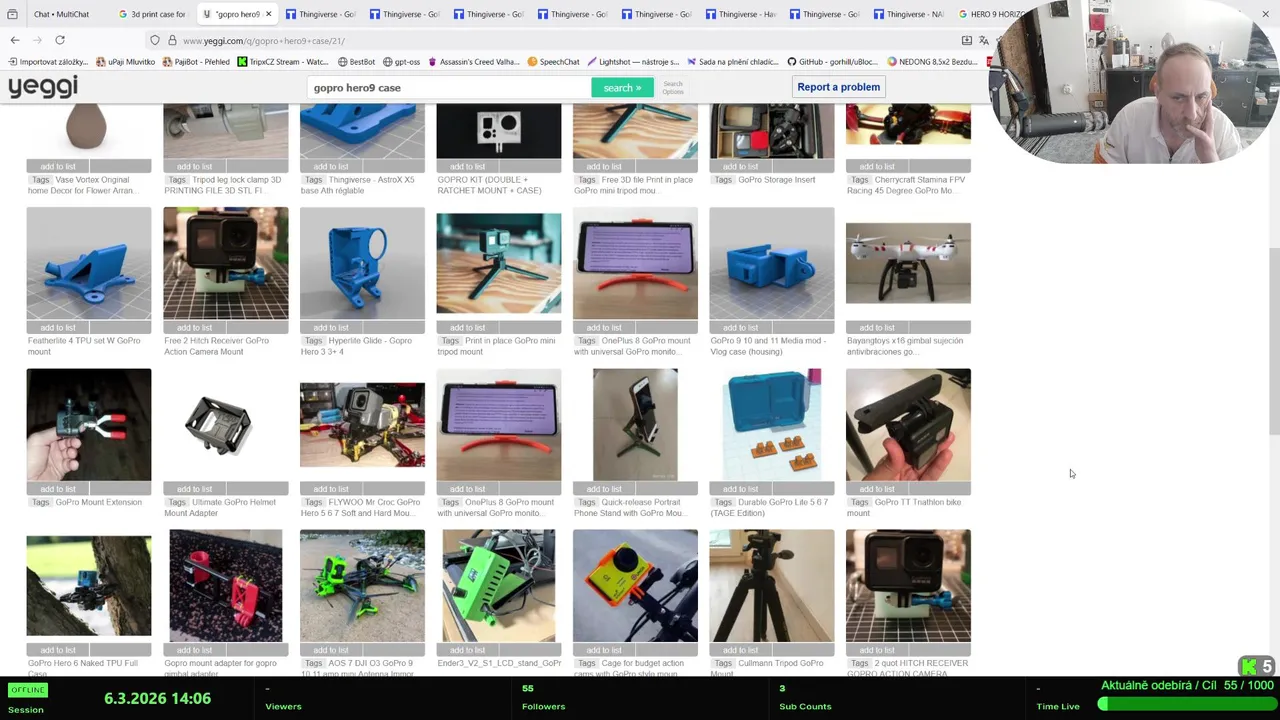Open GoPro Mount Extension thumbnail
The width and height of the screenshot is (1280, 720).
click(x=89, y=425)
